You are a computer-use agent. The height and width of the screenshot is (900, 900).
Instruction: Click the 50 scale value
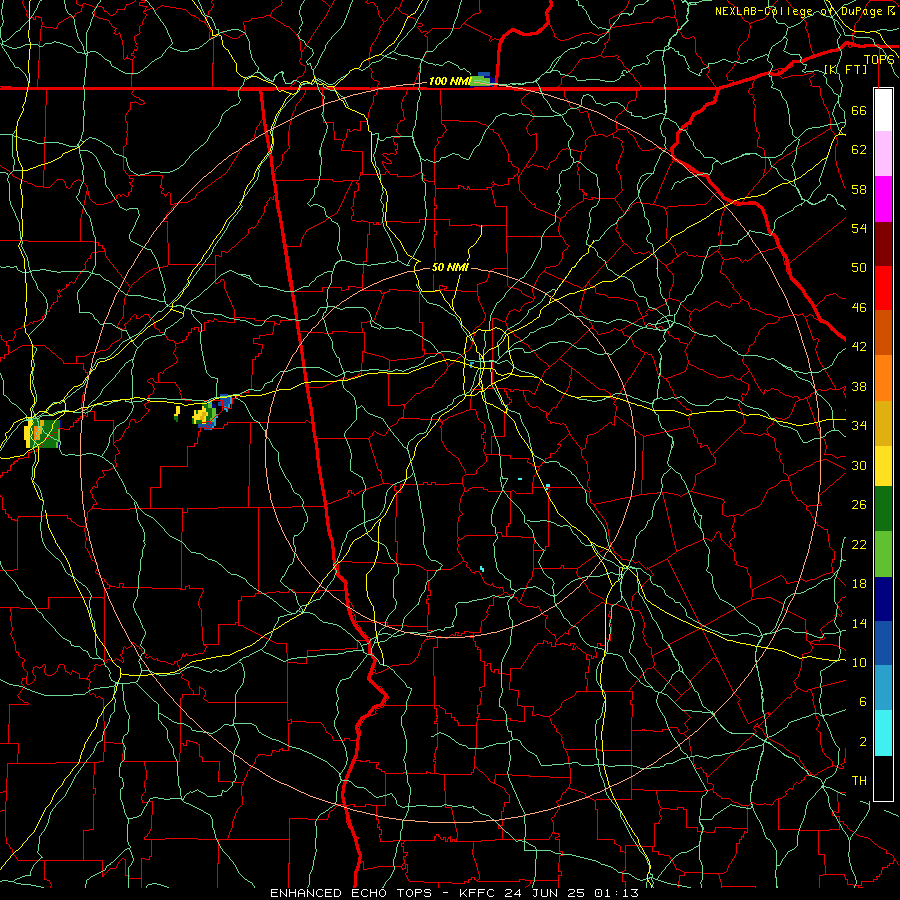point(859,267)
